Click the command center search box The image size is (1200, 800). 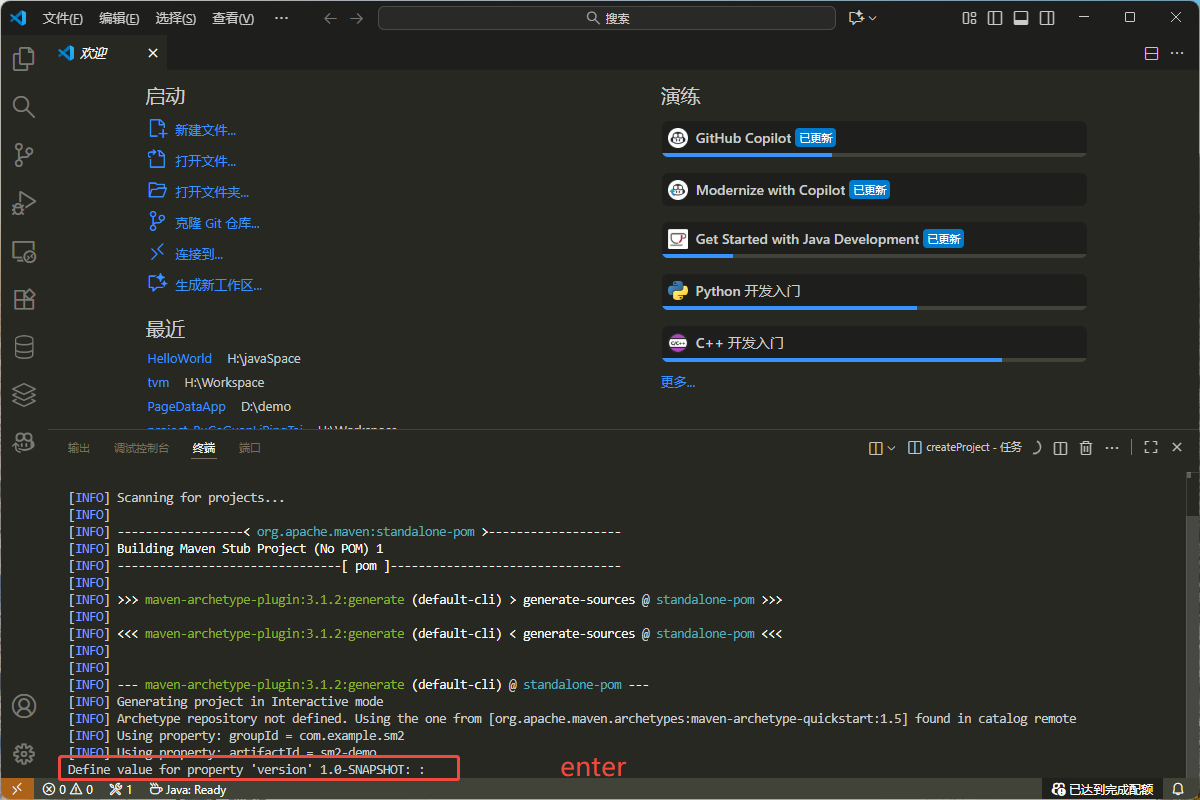coord(607,18)
